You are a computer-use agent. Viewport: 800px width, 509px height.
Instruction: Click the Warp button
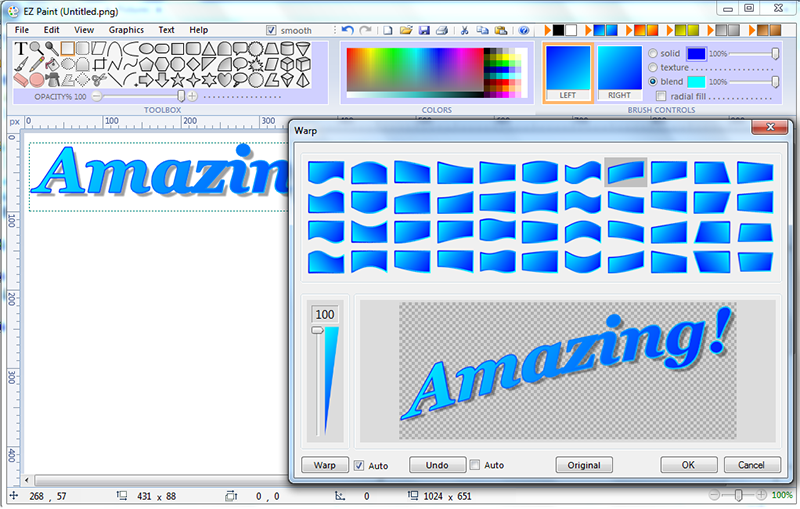325,465
